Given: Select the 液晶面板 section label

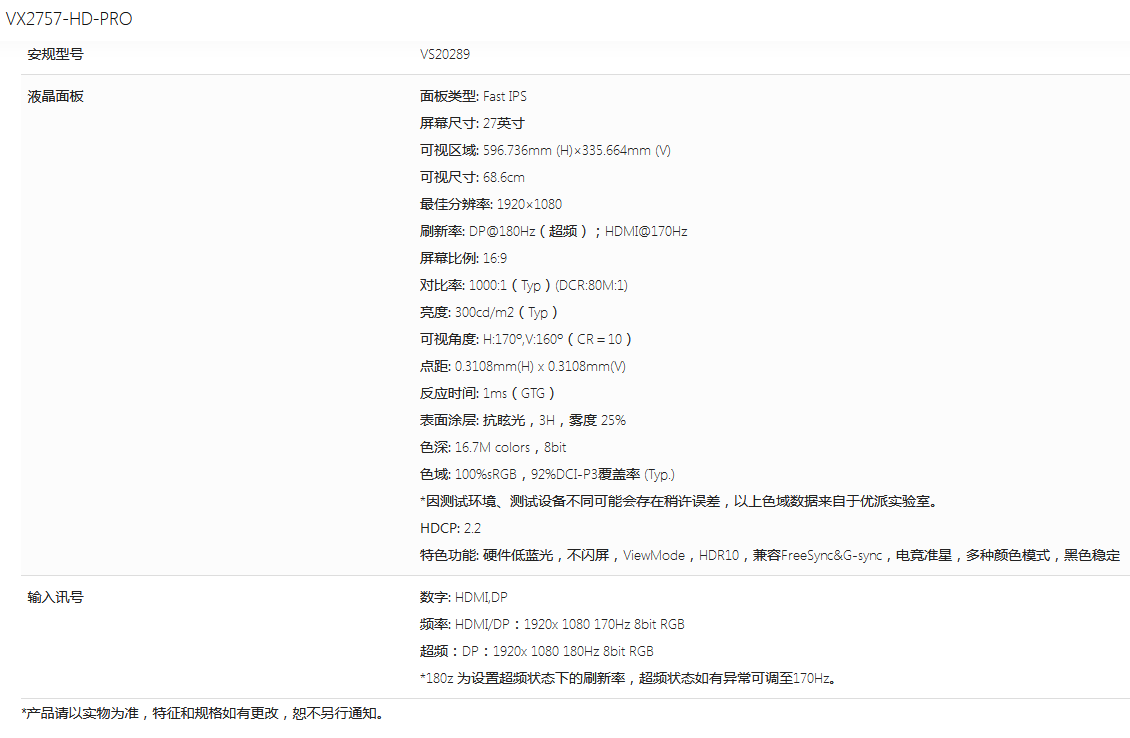Looking at the screenshot, I should pyautogui.click(x=55, y=97).
